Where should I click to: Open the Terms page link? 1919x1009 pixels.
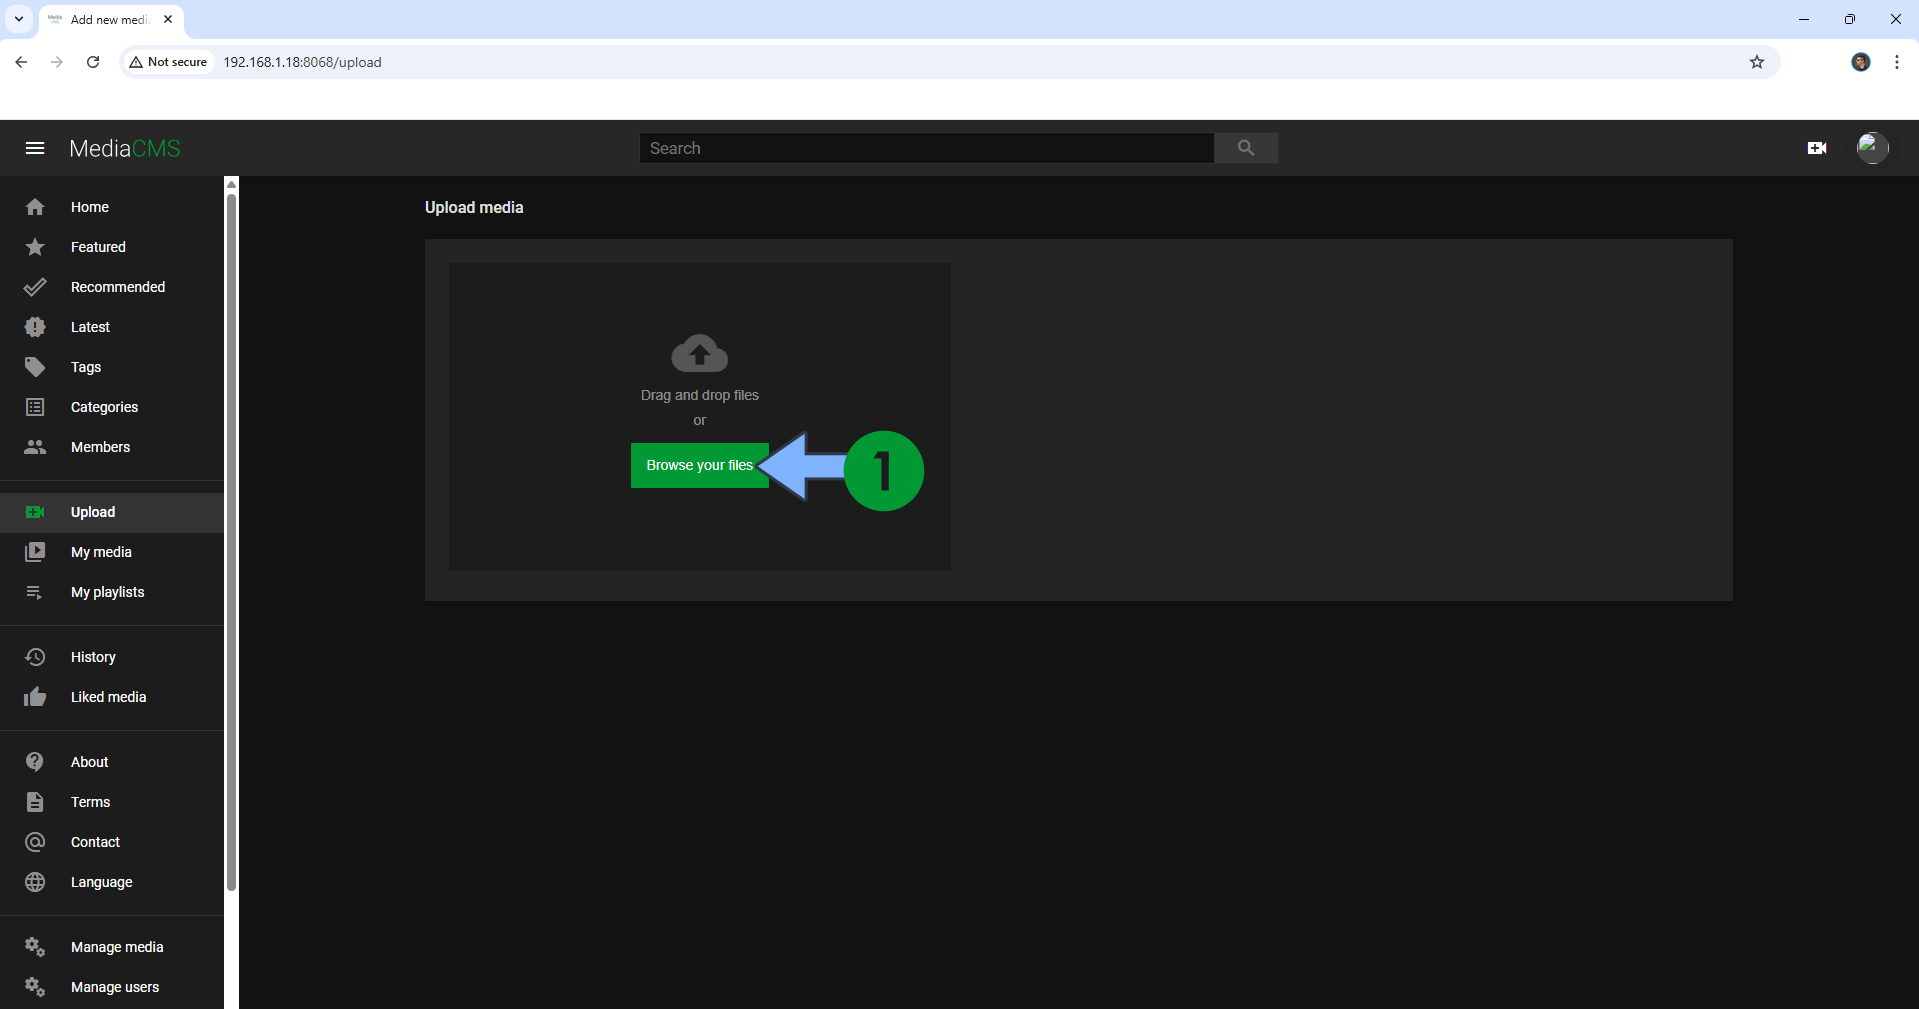89,801
